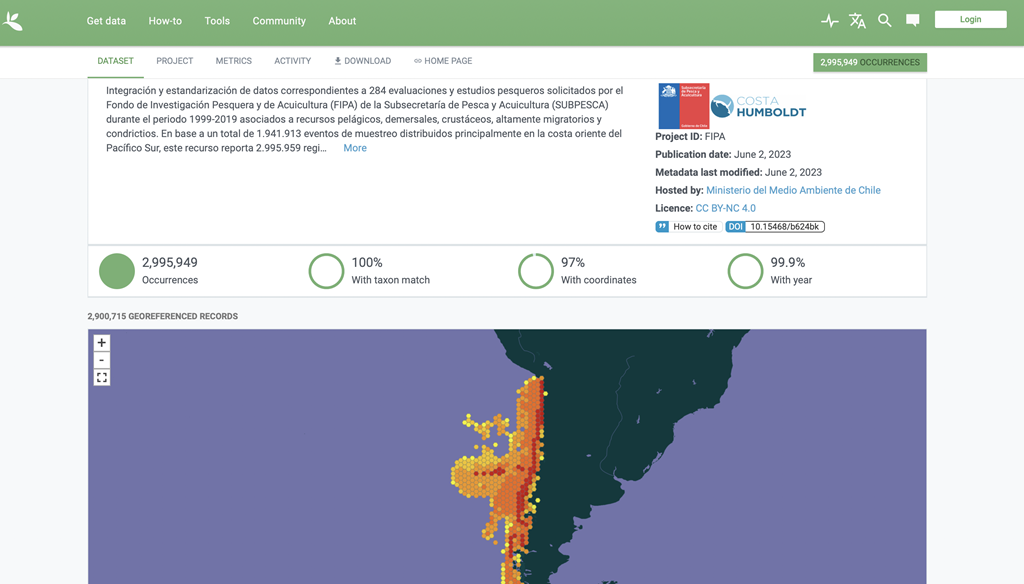Open Ministerio del Medio Ambiente de Chile link
The width and height of the screenshot is (1024, 584).
coord(793,190)
